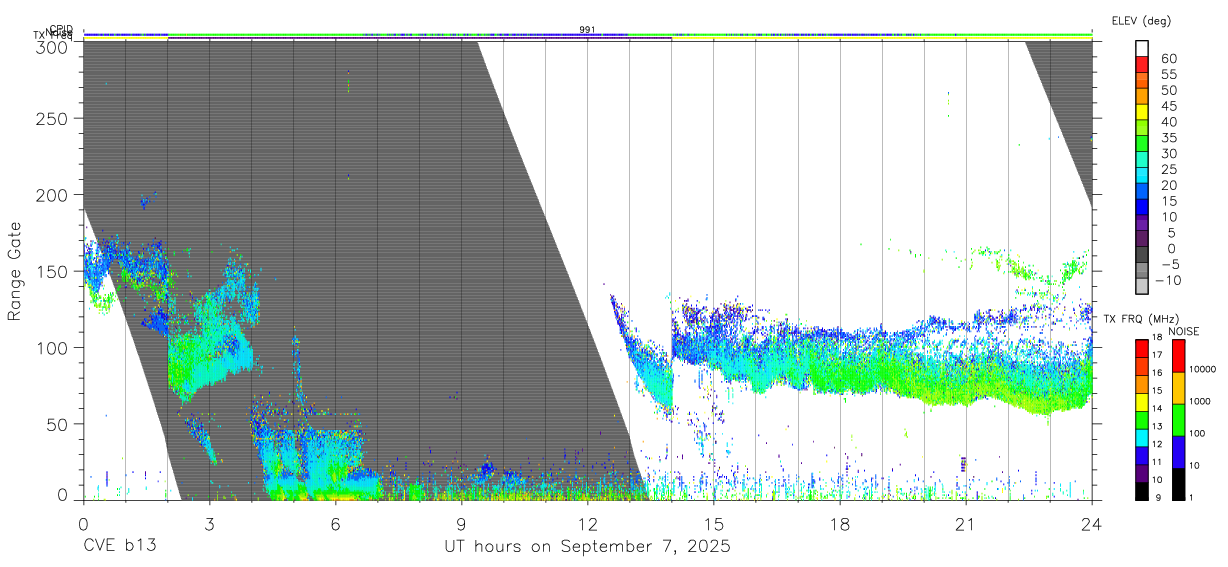Pick the black swatch on NOISE colorbar

pyautogui.click(x=1177, y=483)
